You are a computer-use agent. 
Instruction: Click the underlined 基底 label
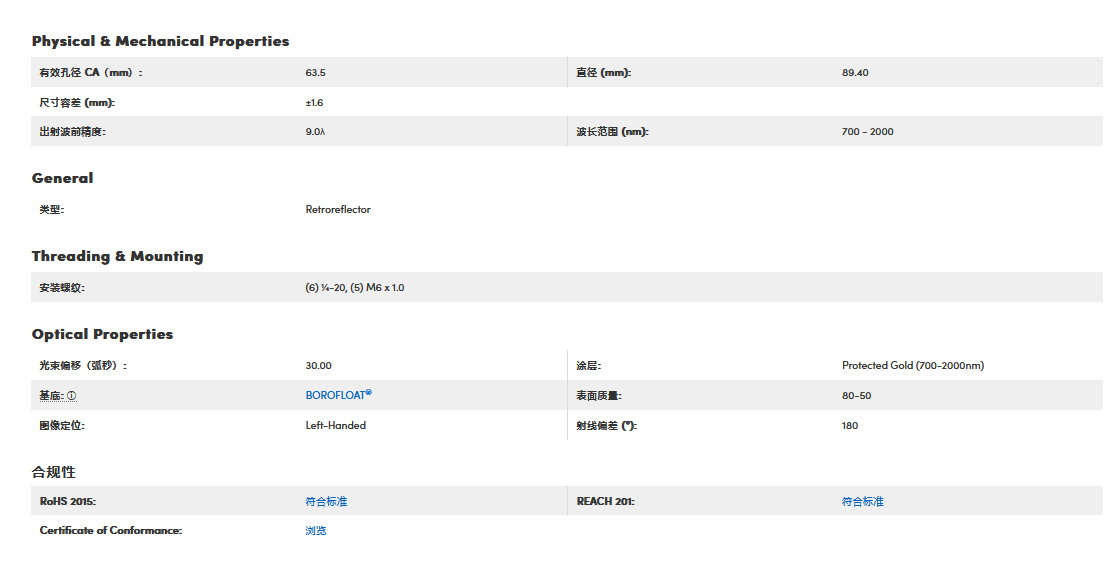(x=51, y=396)
